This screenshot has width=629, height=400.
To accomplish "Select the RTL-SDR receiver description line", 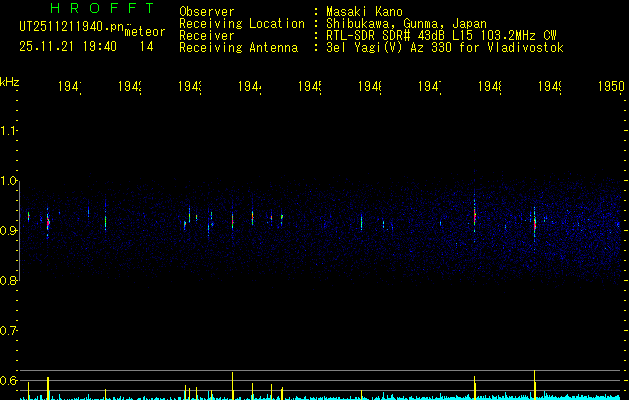I will point(434,35).
